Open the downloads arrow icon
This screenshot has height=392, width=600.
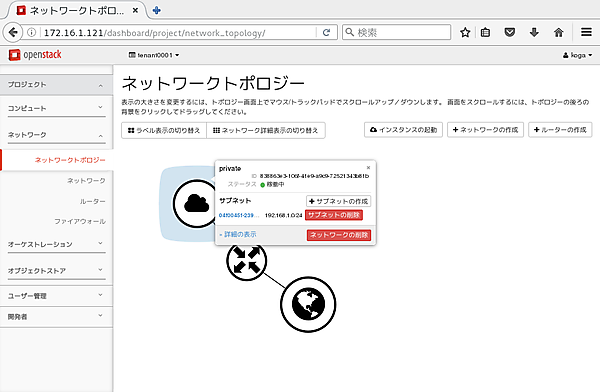[x=534, y=33]
